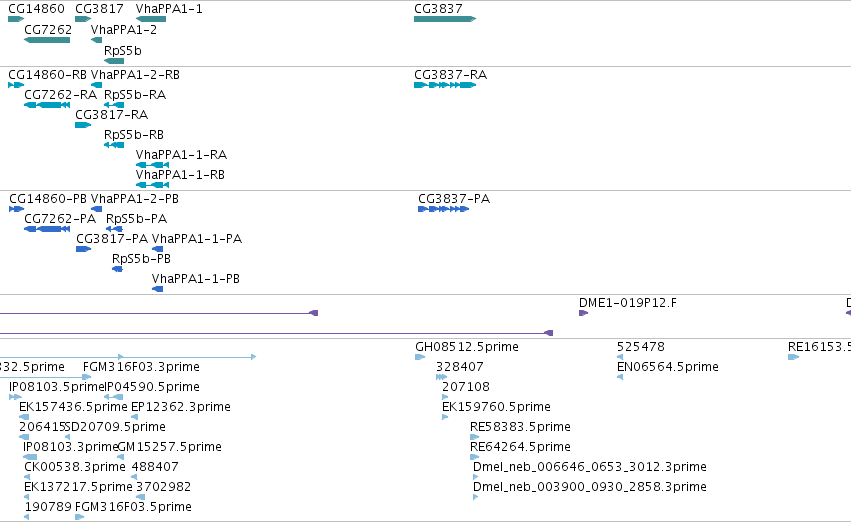The height and width of the screenshot is (522, 851).
Task: Click the RpS5b-PA protein label
Action: (x=136, y=219)
